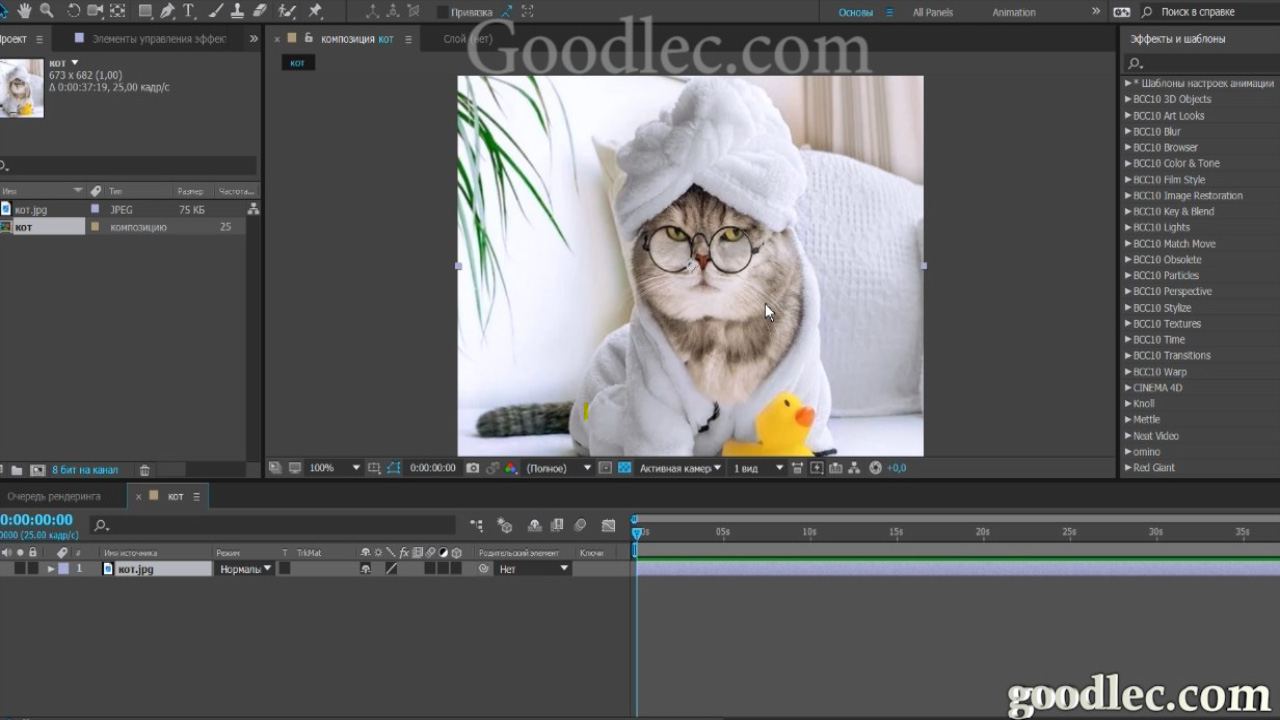Select the Type text tool

(x=188, y=11)
